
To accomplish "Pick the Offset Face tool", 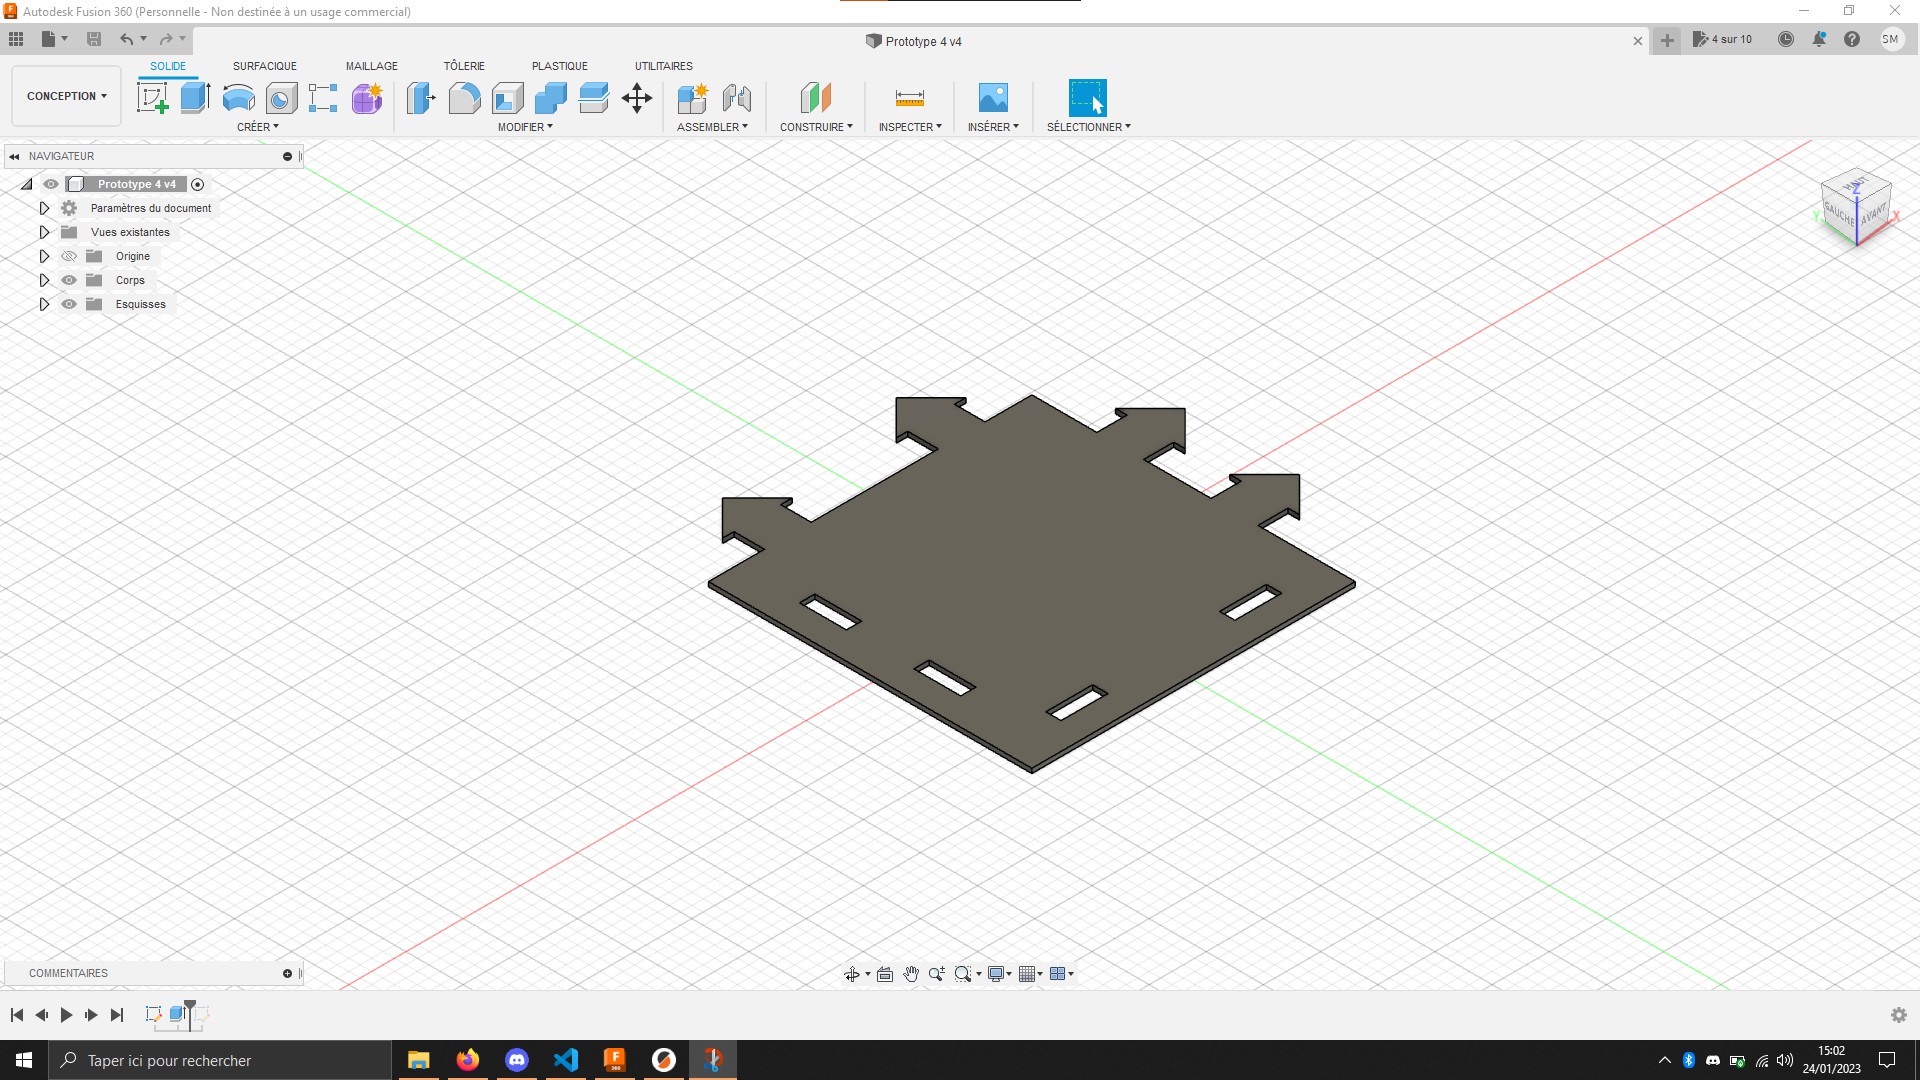I will (594, 98).
